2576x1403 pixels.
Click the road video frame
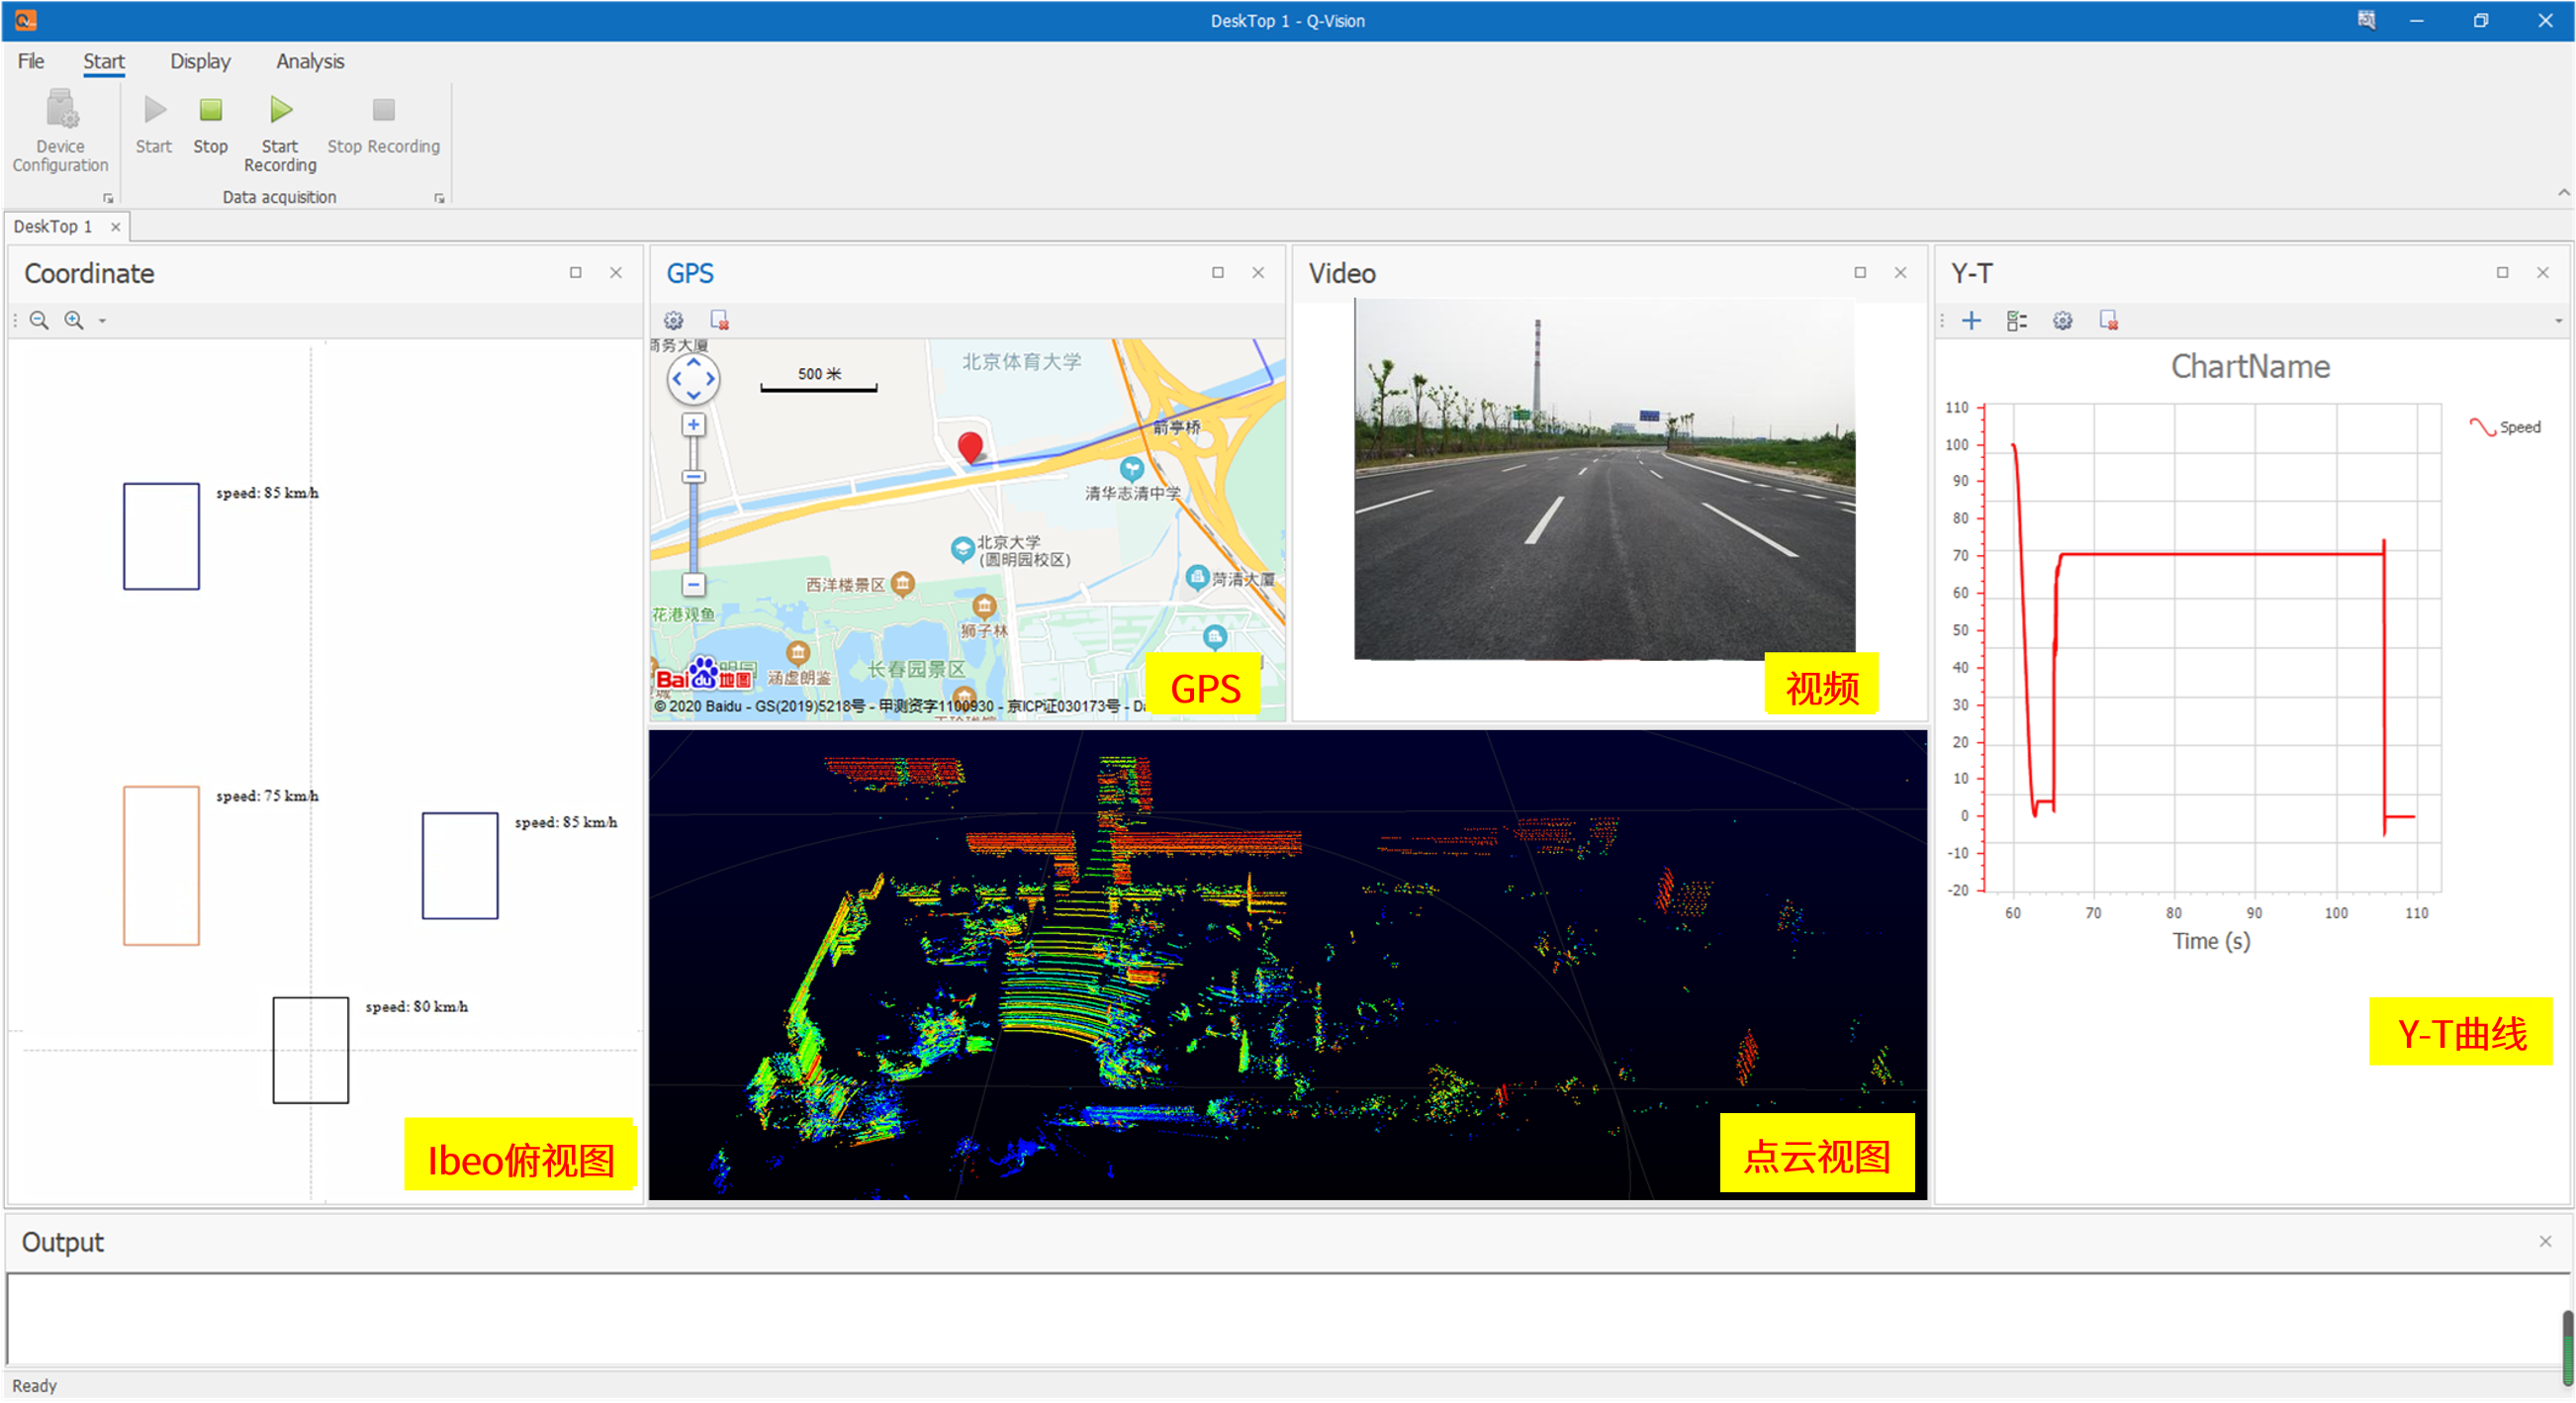pyautogui.click(x=1604, y=479)
